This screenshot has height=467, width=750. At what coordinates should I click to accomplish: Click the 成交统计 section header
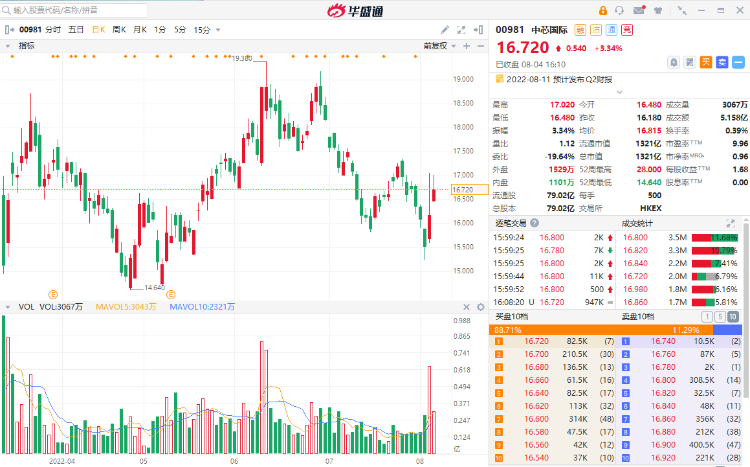[637, 223]
